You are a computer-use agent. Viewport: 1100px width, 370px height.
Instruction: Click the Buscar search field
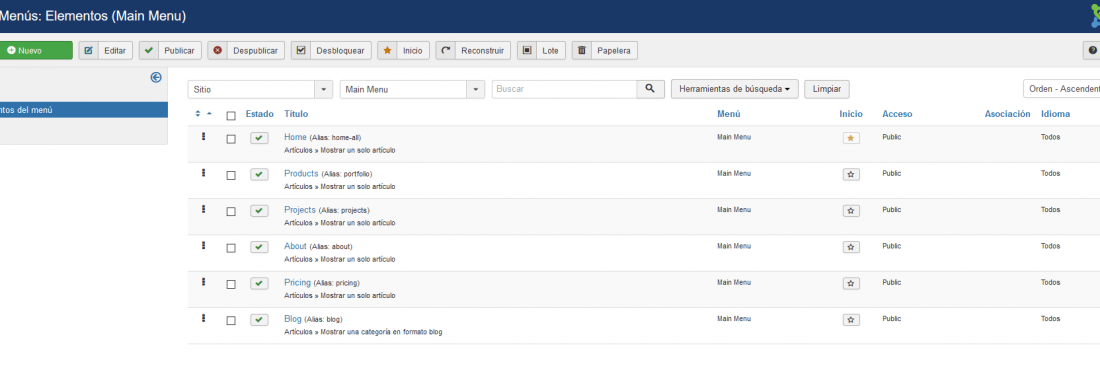pos(565,89)
